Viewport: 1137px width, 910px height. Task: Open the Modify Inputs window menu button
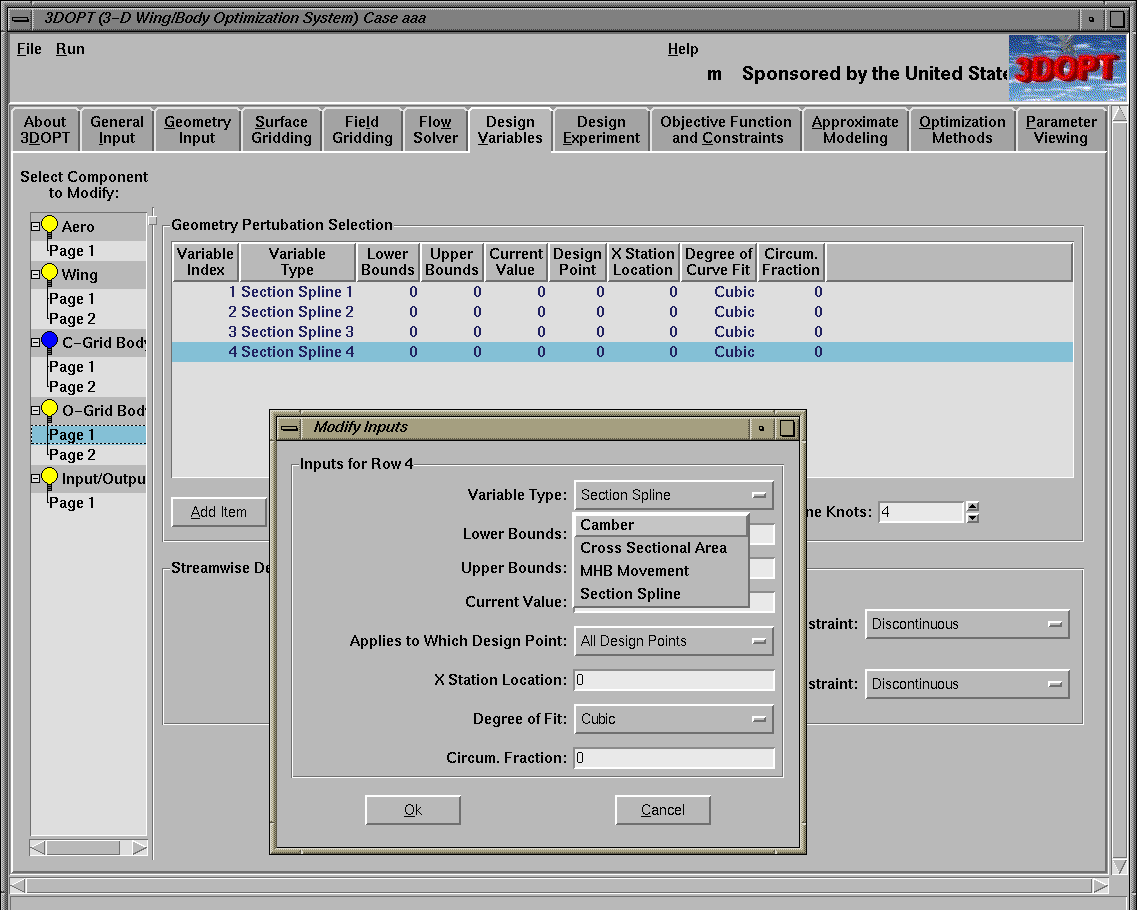tap(290, 429)
